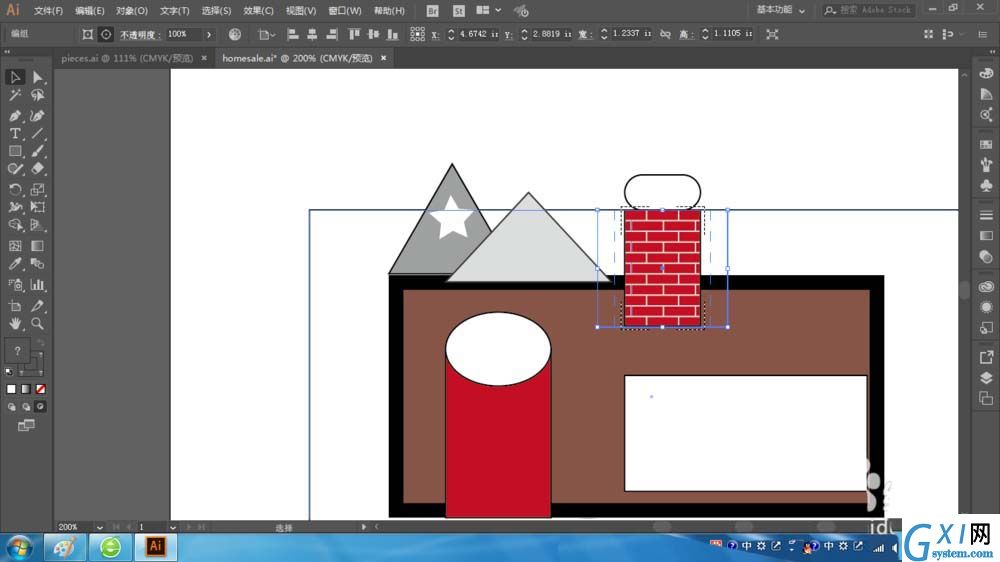This screenshot has height=562, width=1000.
Task: Select the Hand tool
Action: click(x=15, y=324)
